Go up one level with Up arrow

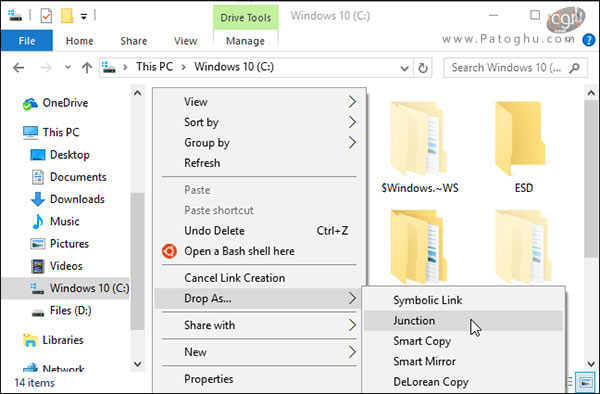click(x=87, y=68)
